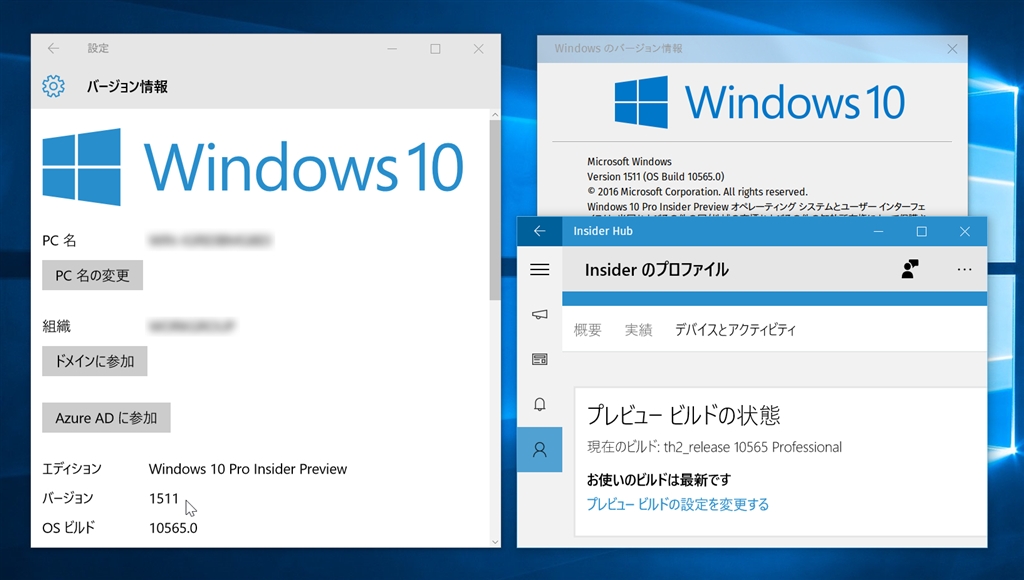The width and height of the screenshot is (1024, 580).
Task: Click the 'Windows 10 Pro Insider Preview' edition text
Action: click(248, 469)
